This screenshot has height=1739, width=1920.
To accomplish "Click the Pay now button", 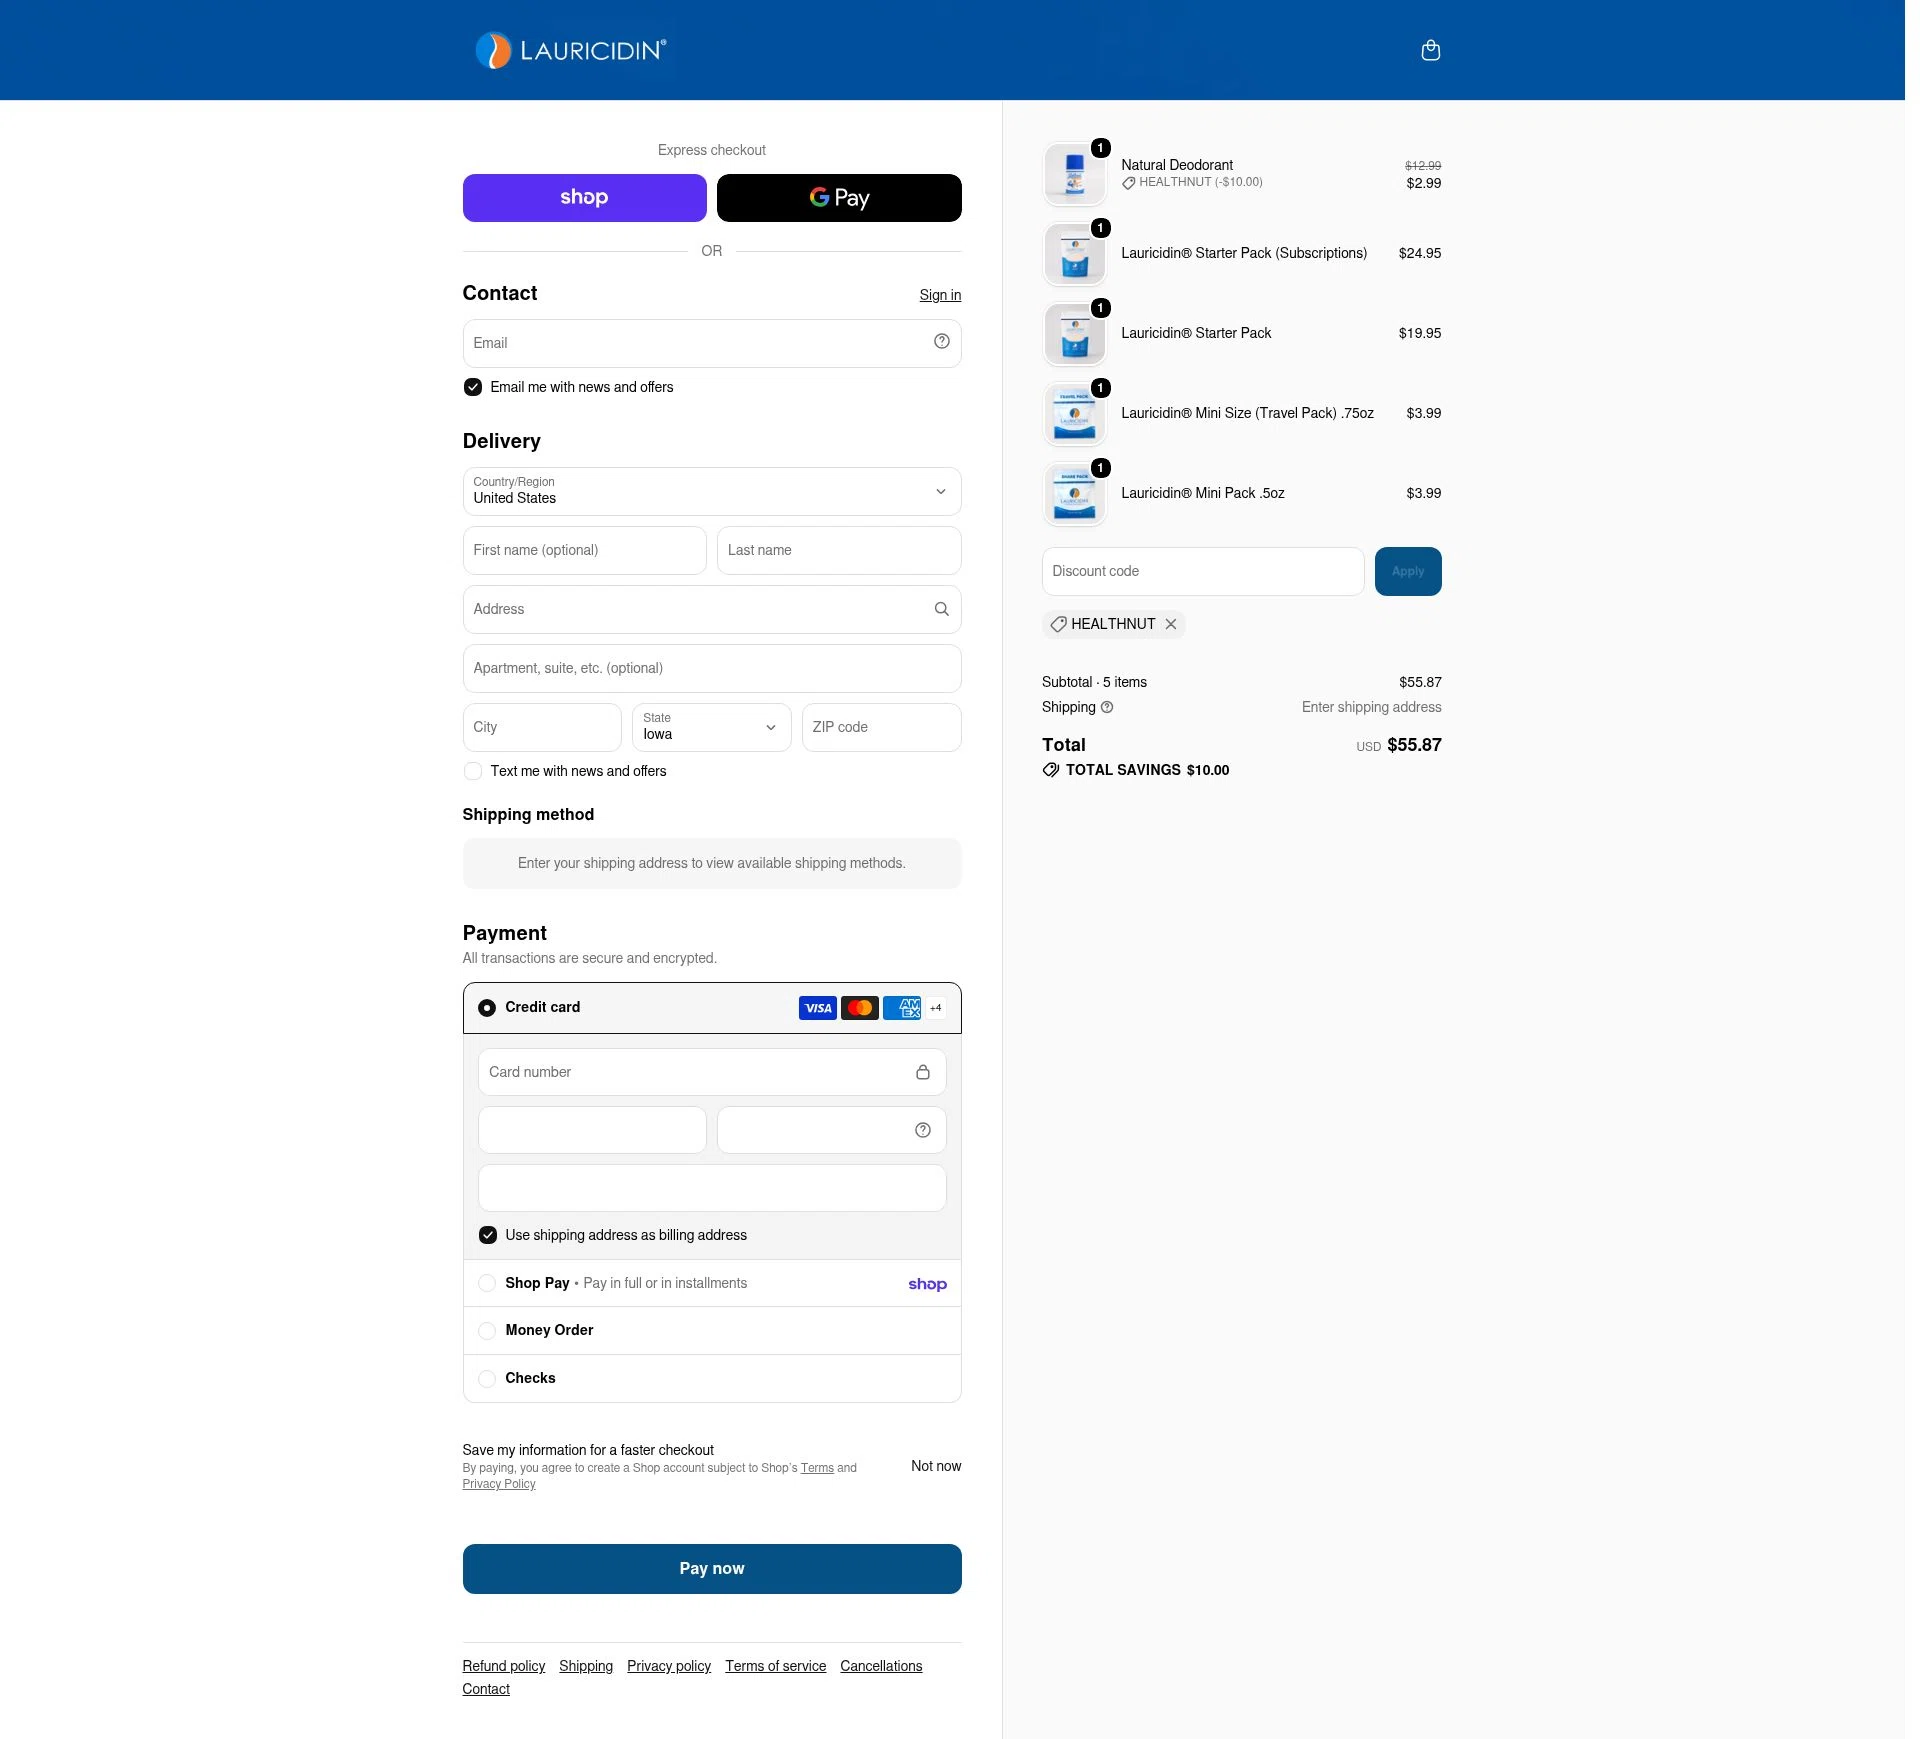I will [x=711, y=1568].
